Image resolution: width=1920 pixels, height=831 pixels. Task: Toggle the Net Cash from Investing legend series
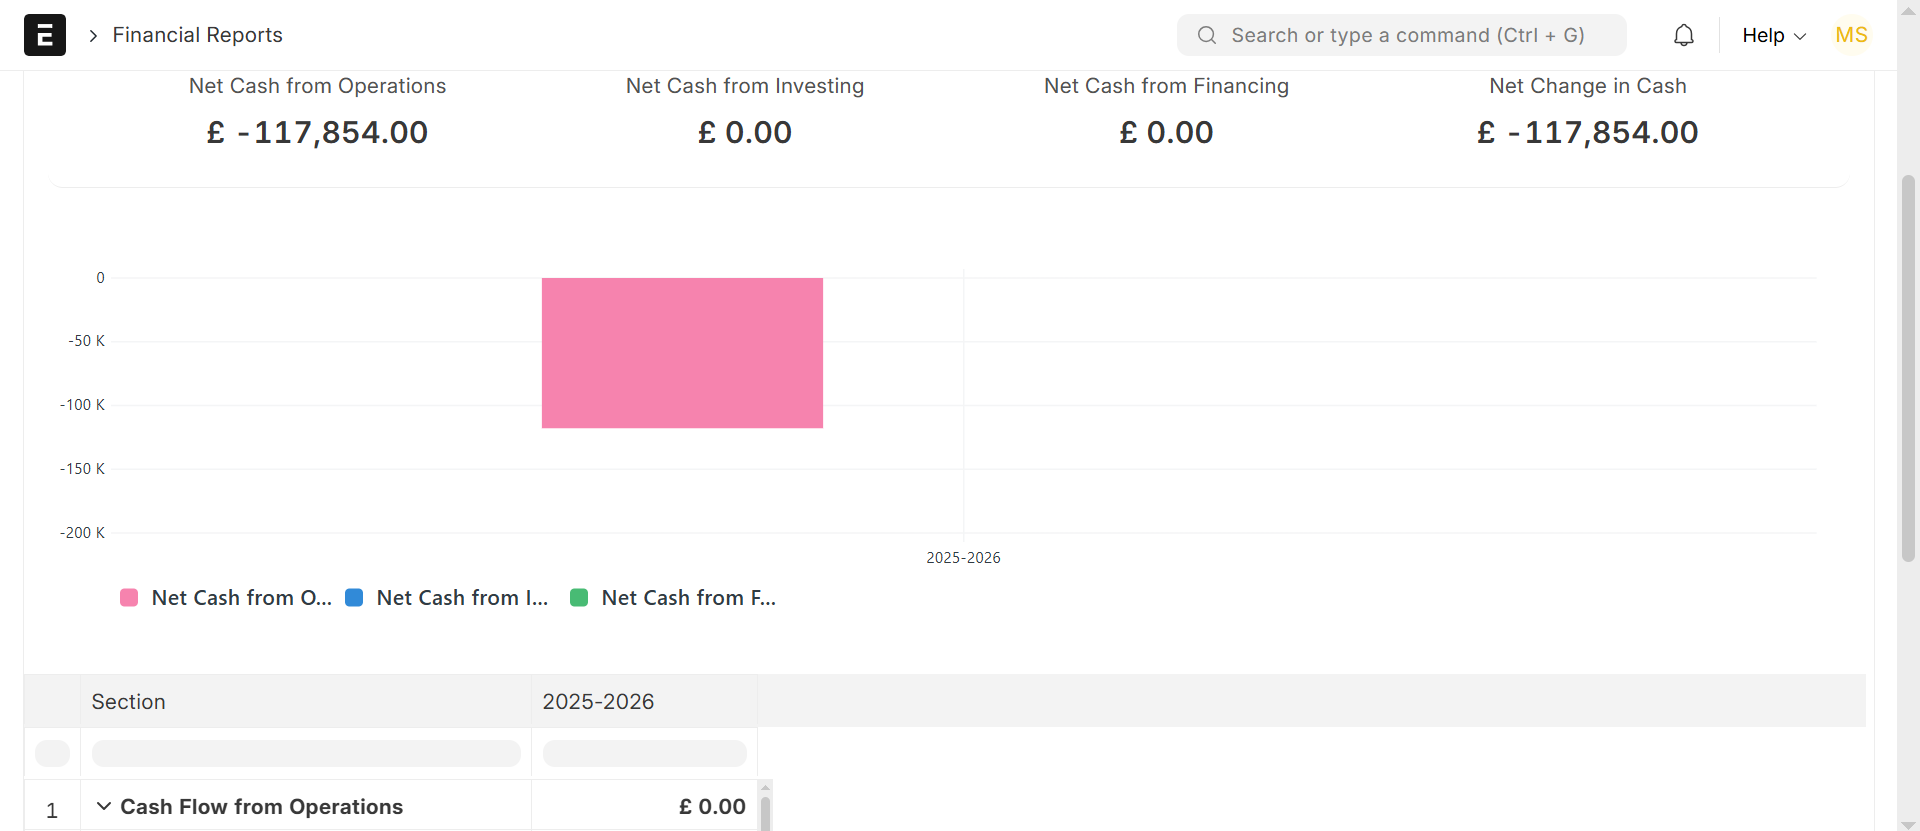coord(461,598)
